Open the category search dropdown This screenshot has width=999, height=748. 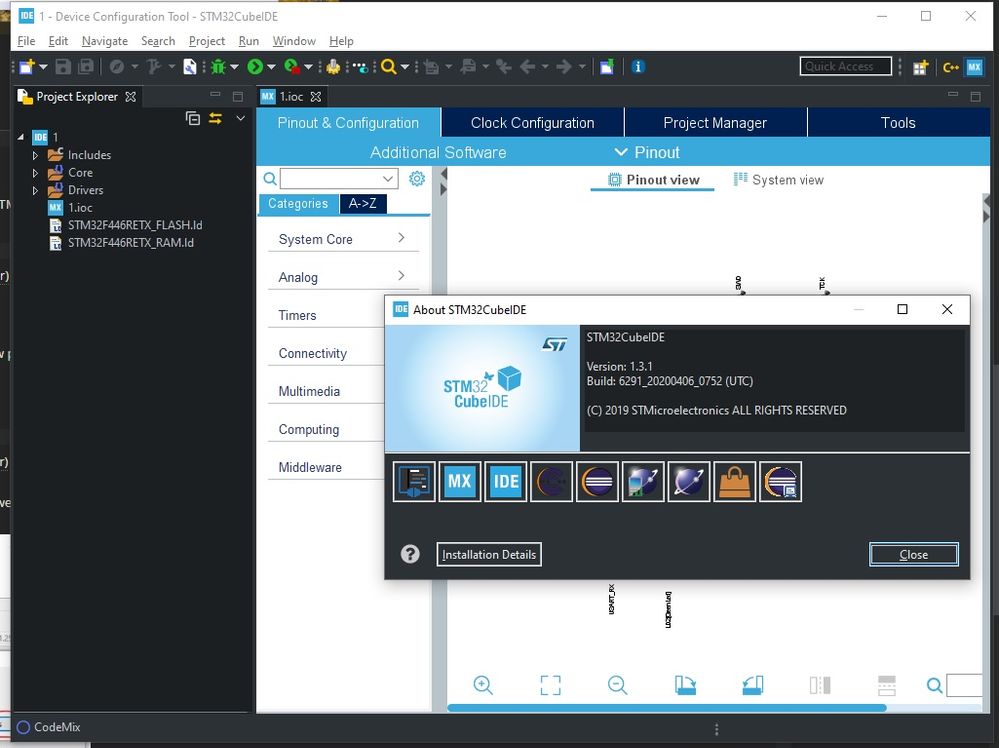(x=387, y=178)
